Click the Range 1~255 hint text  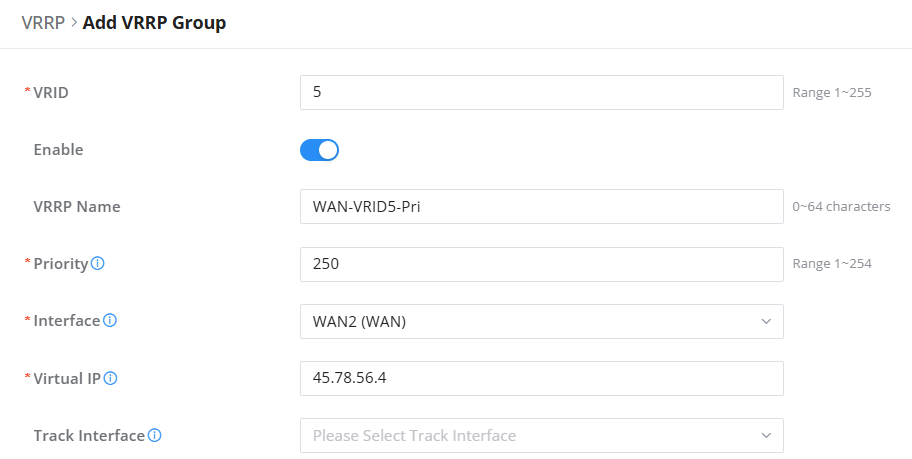click(832, 92)
